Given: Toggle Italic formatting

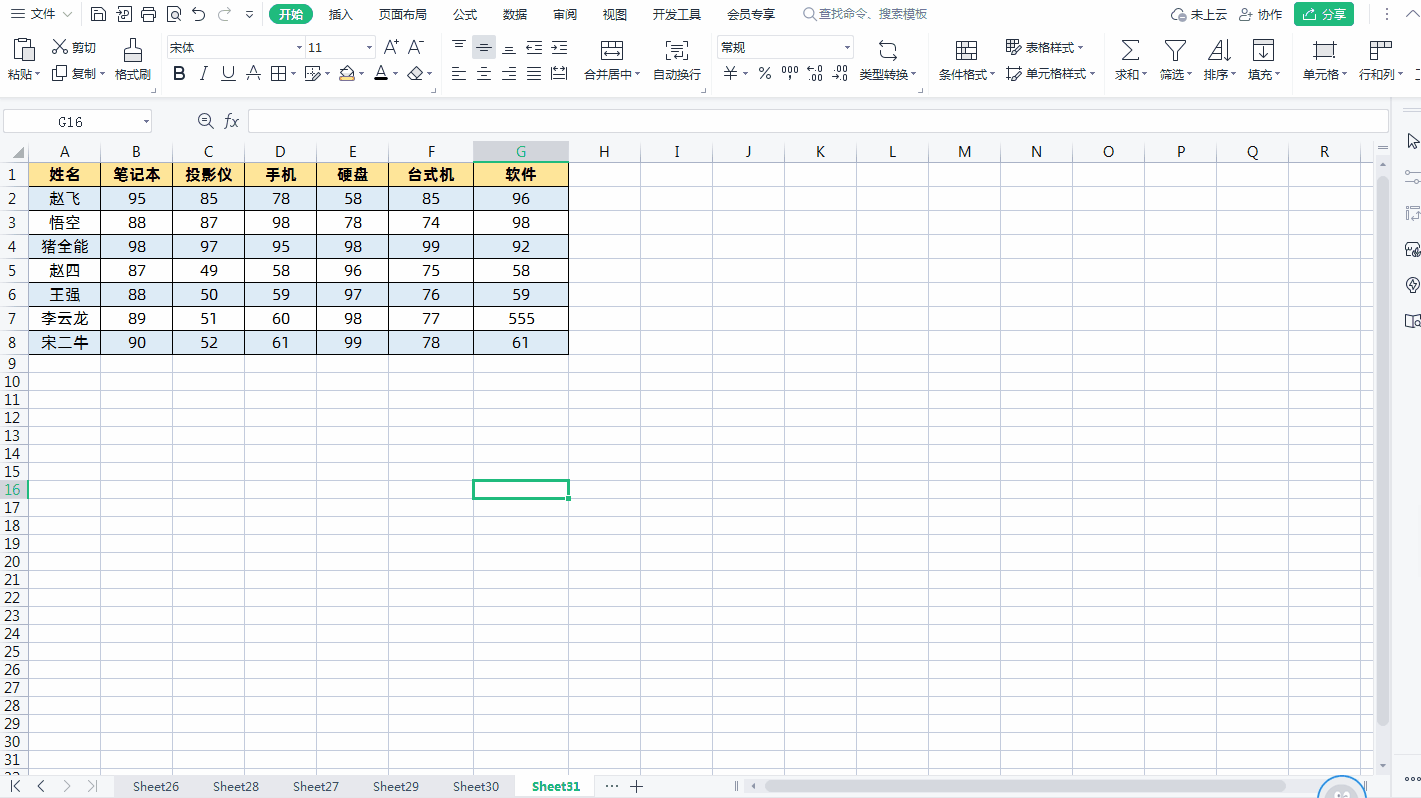Looking at the screenshot, I should coord(204,73).
